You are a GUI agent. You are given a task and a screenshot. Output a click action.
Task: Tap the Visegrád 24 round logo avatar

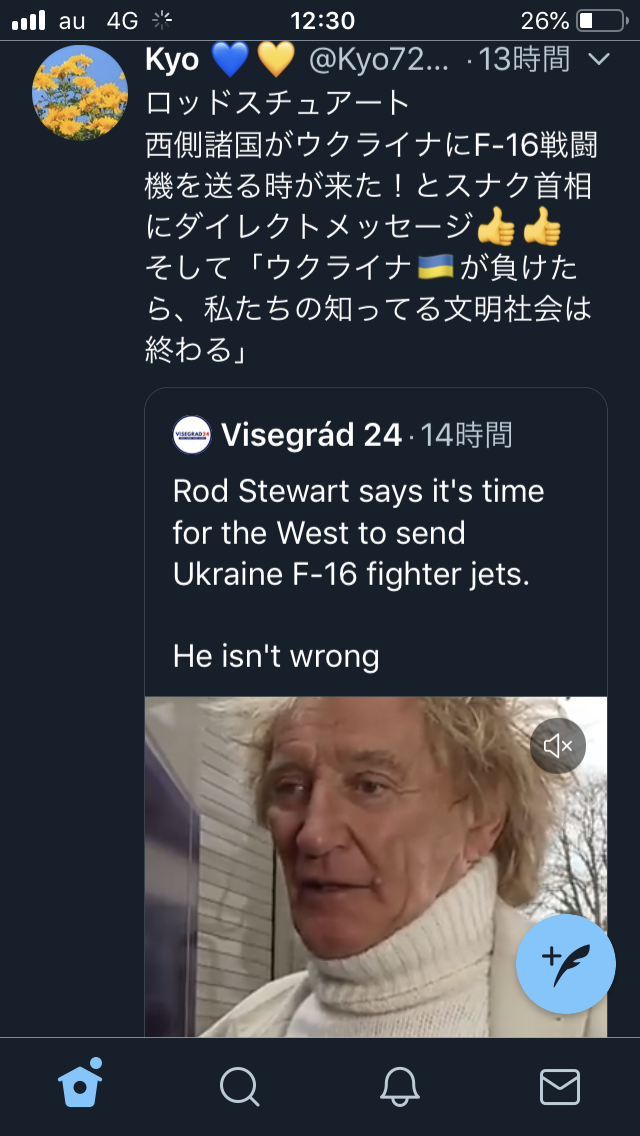pyautogui.click(x=192, y=435)
